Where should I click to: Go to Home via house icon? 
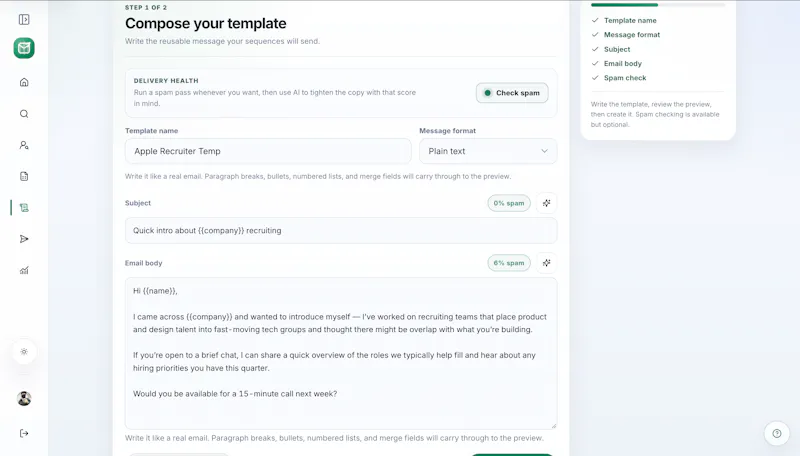24,82
